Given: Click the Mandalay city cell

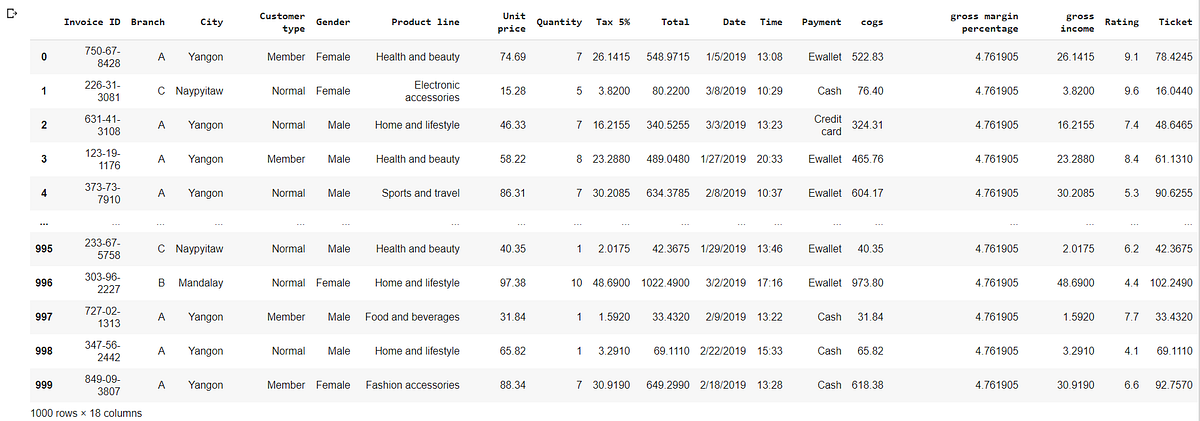Looking at the screenshot, I should pyautogui.click(x=200, y=283).
